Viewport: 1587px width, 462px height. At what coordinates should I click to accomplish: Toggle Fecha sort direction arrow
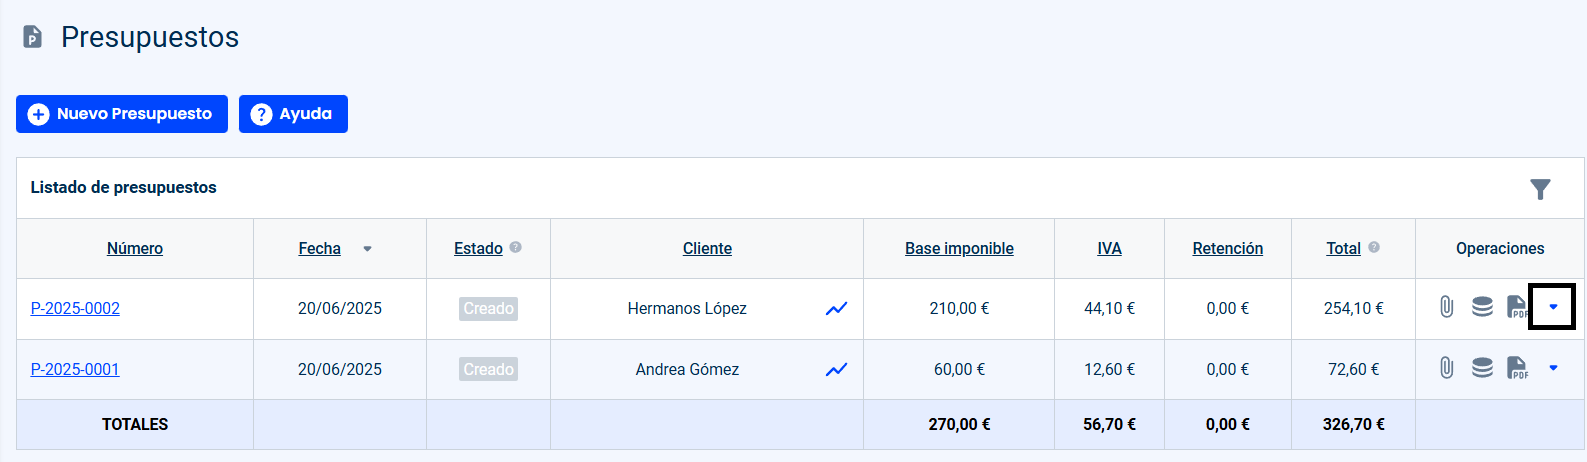click(x=367, y=249)
